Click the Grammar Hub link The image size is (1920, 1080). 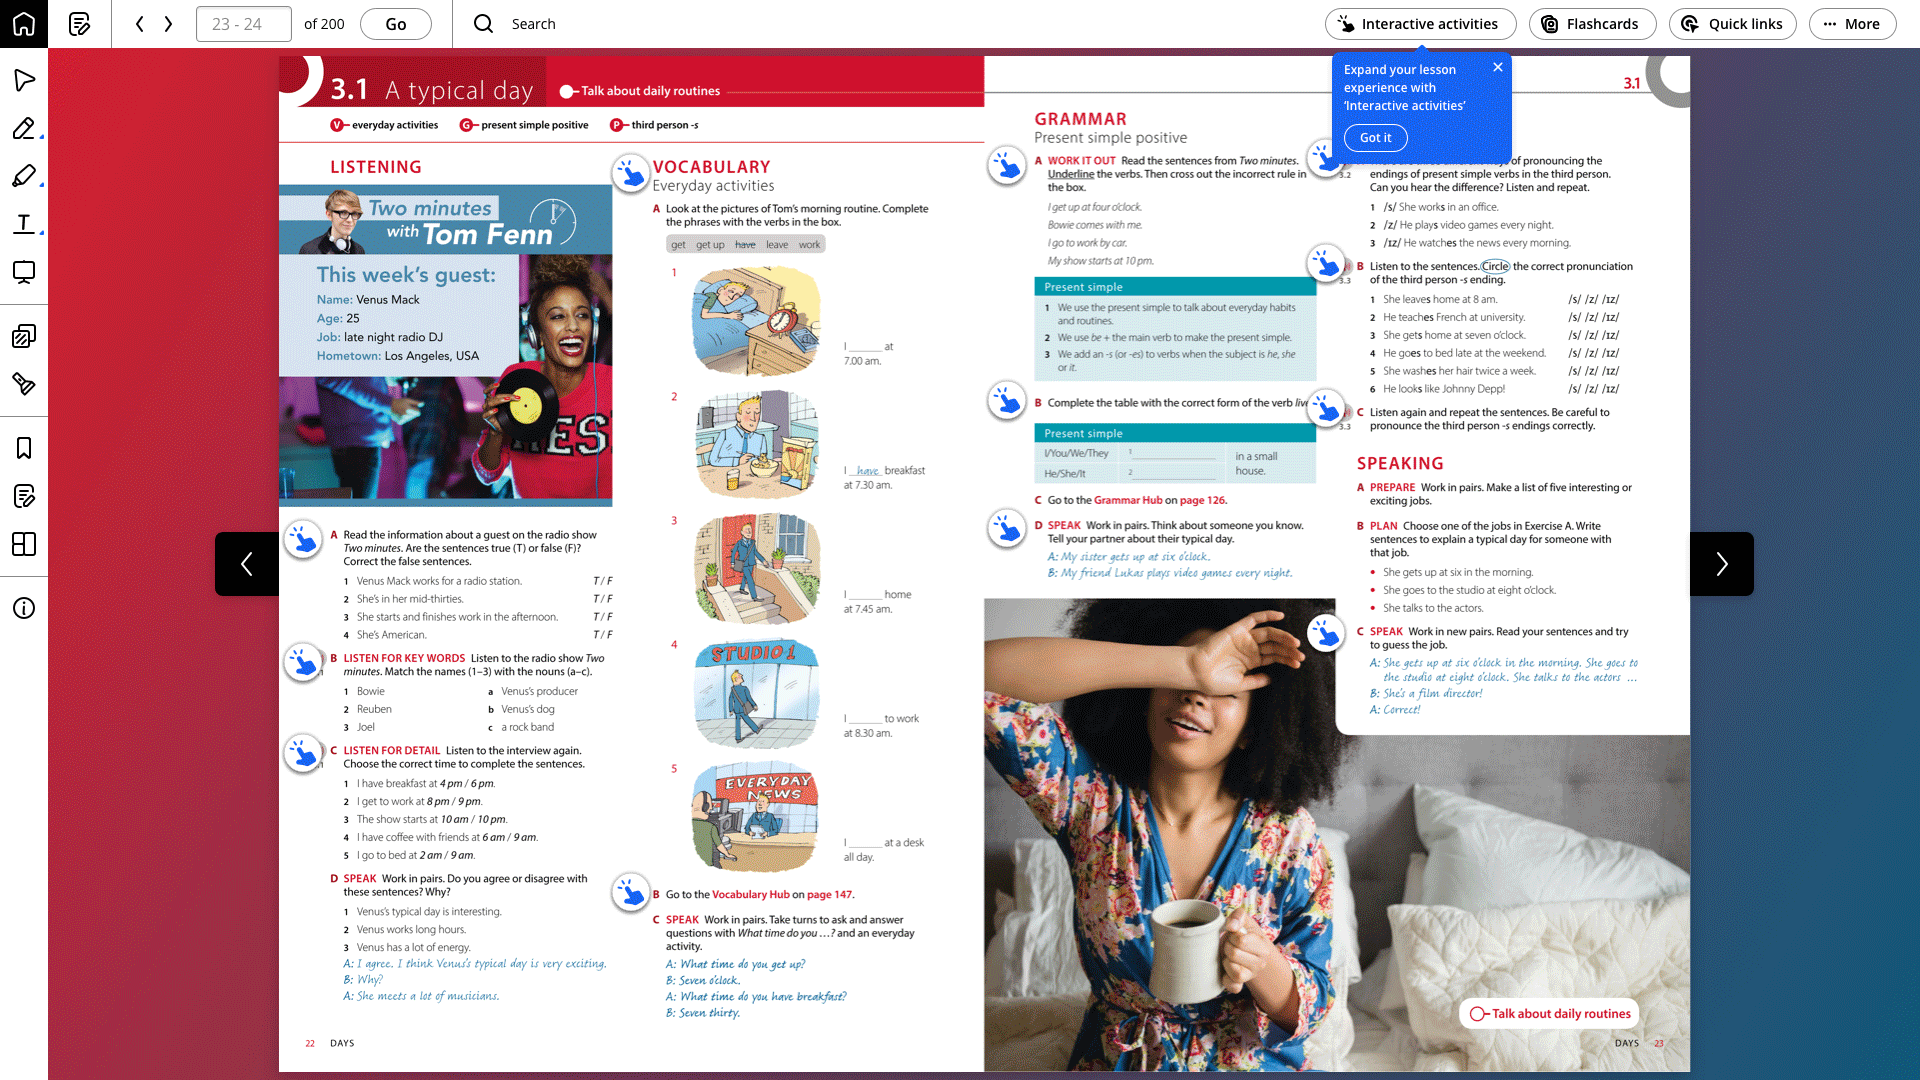[x=1128, y=500]
